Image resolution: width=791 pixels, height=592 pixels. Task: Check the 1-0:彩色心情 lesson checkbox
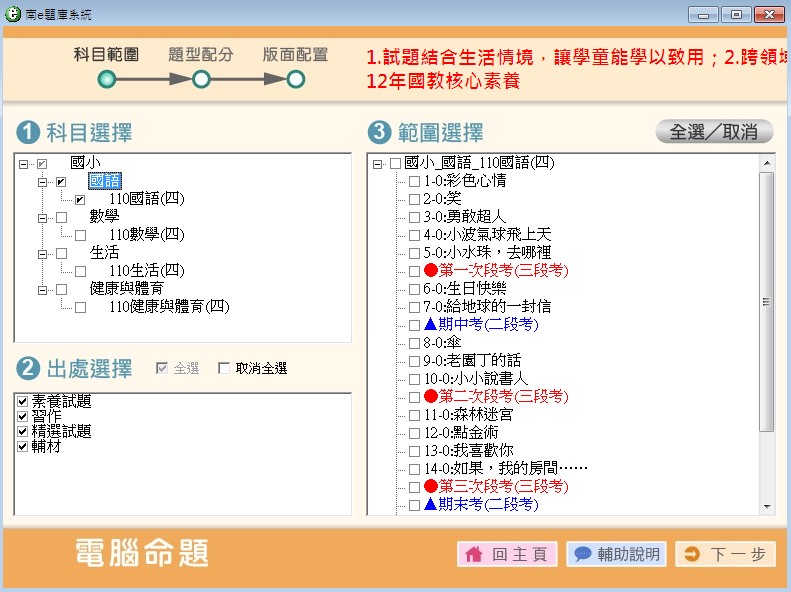[x=414, y=181]
